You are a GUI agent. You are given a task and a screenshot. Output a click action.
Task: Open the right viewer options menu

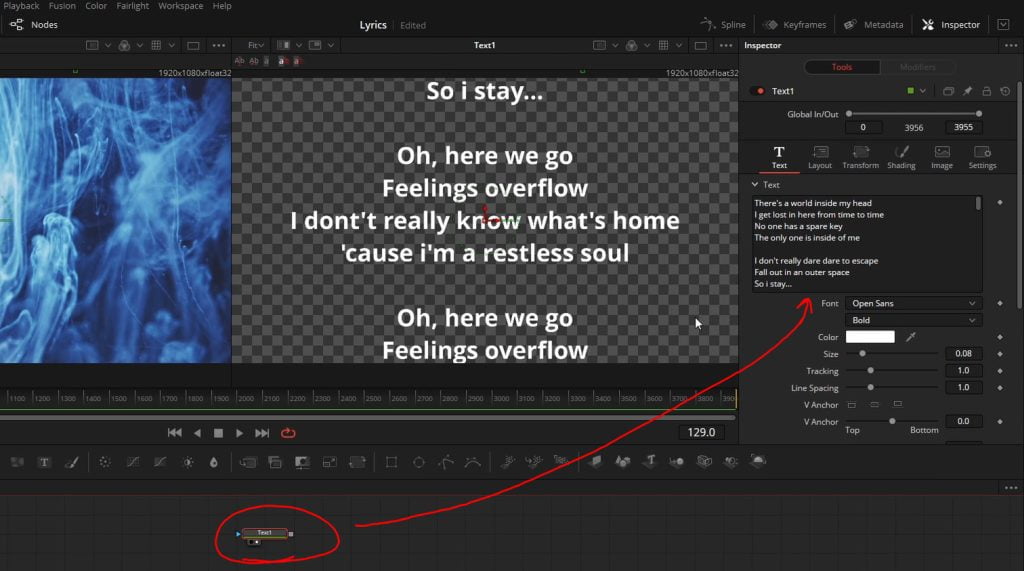[x=726, y=45]
